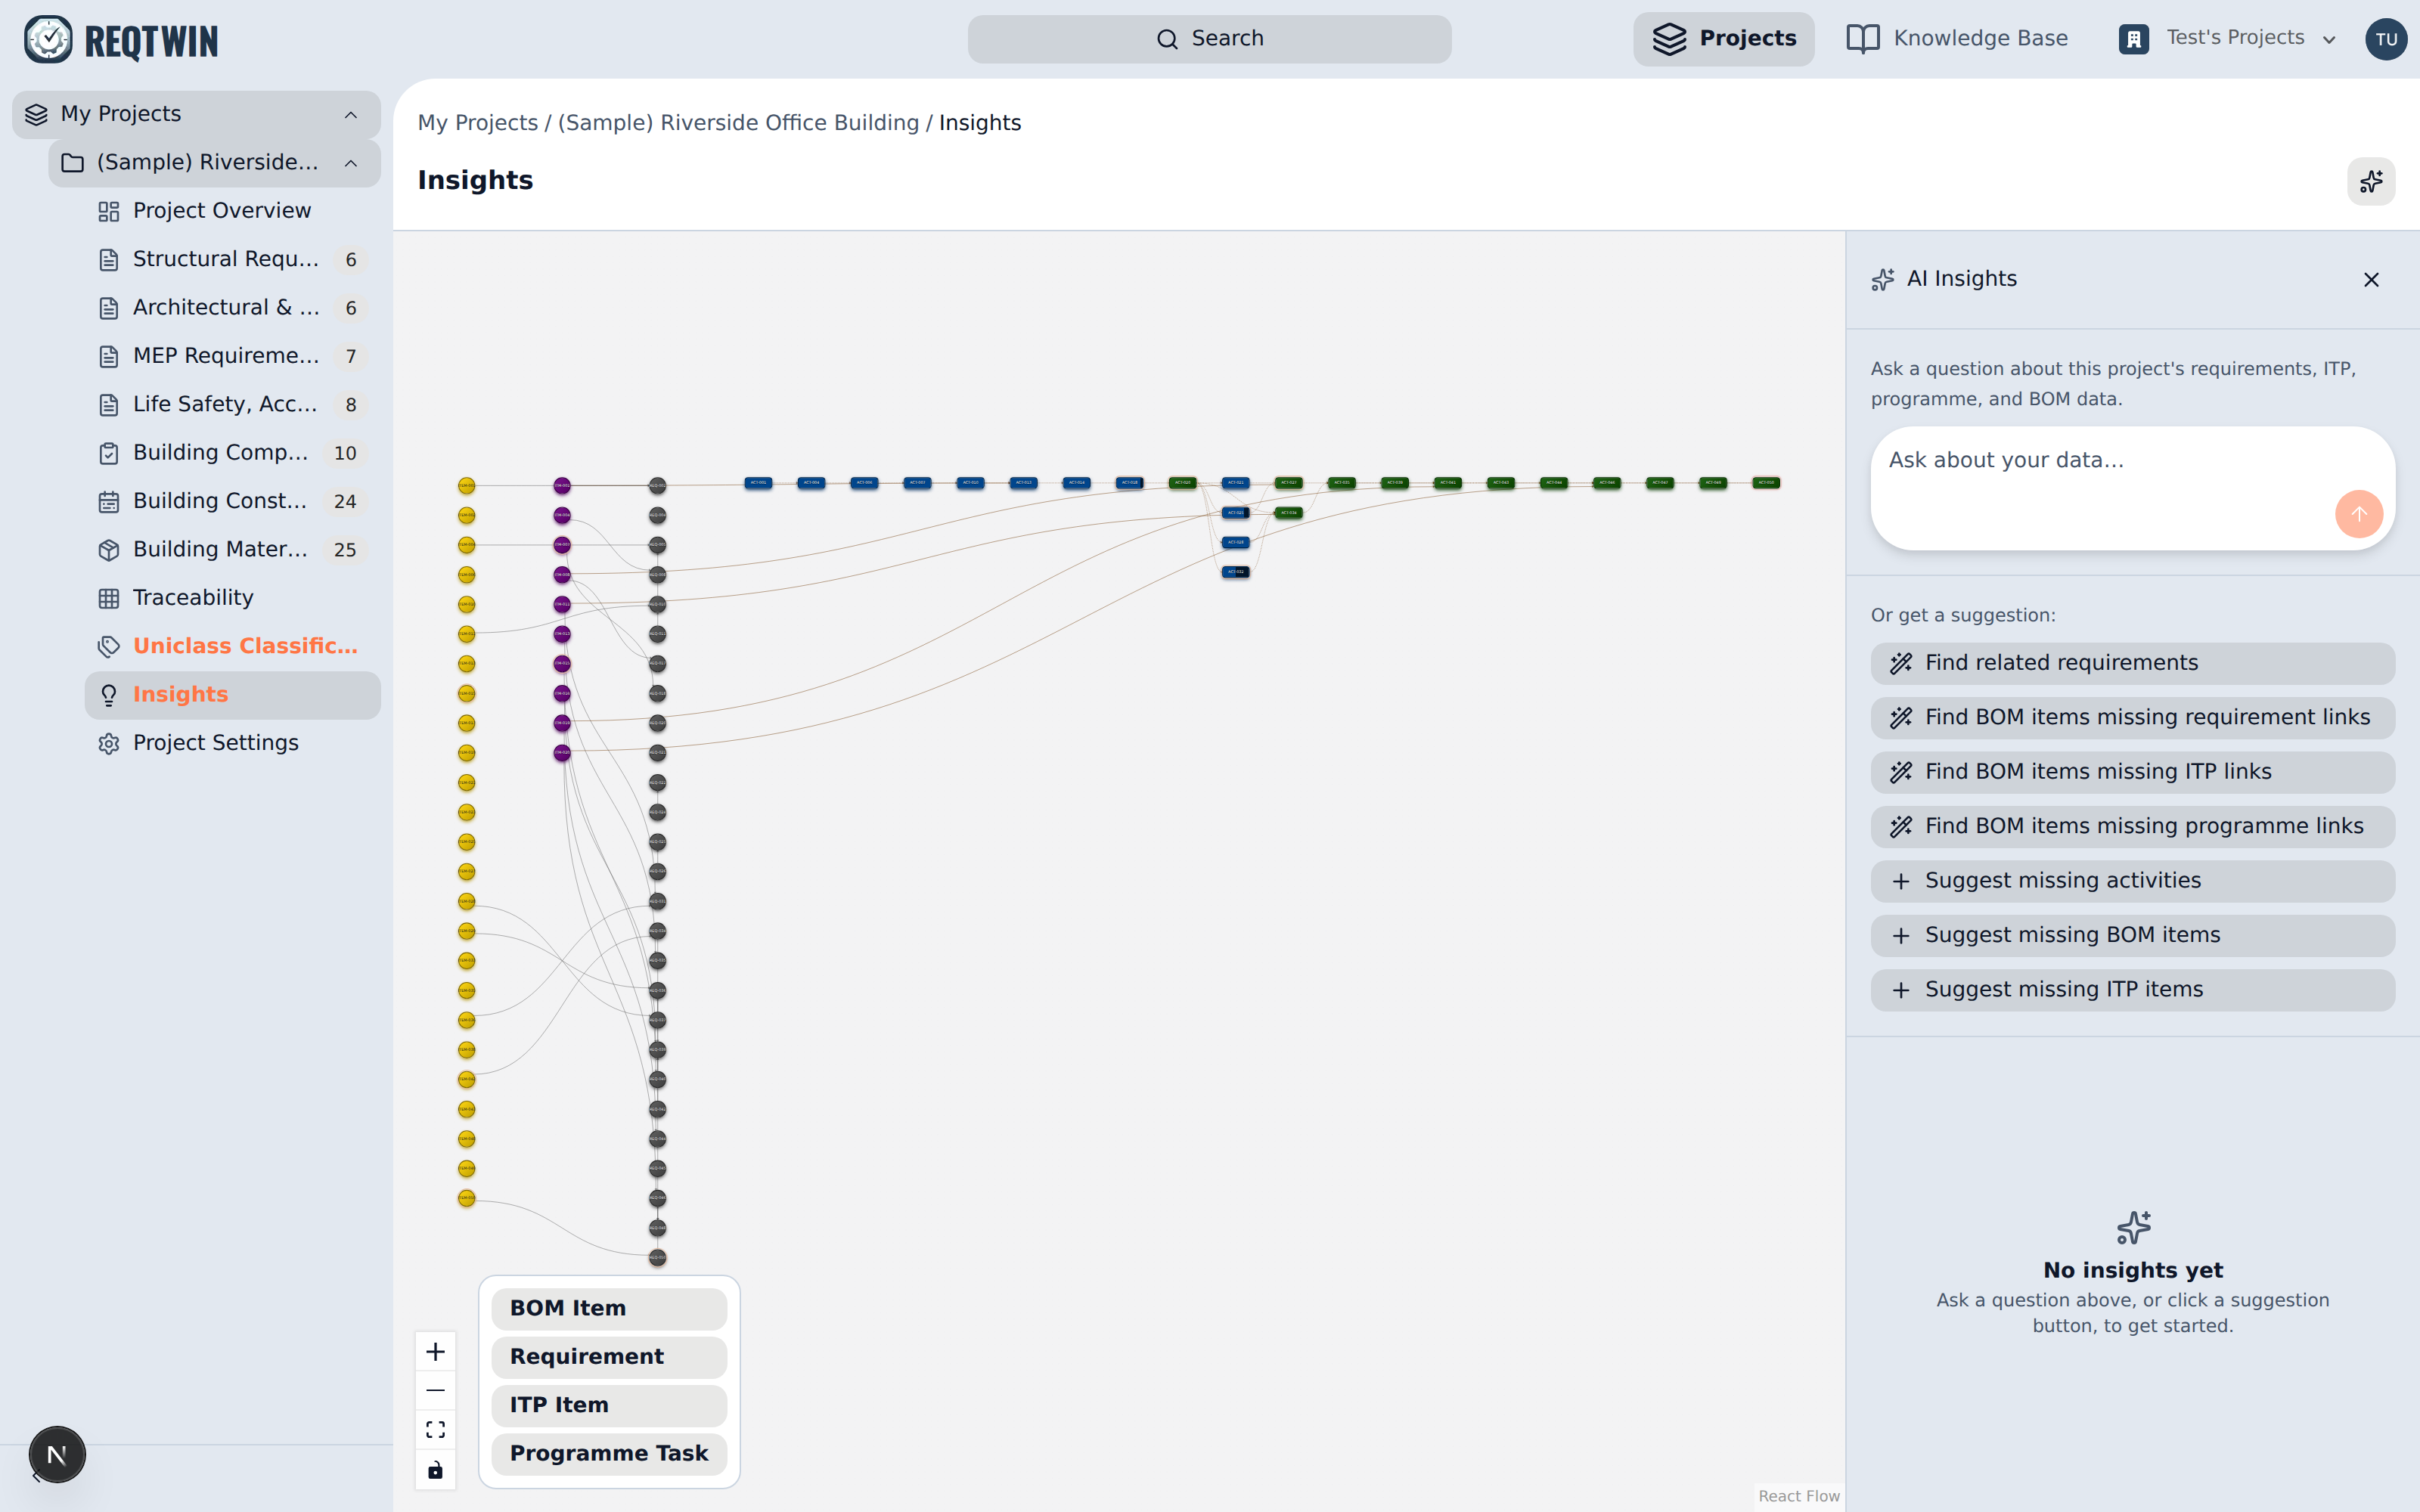
Task: Collapse the My Projects section
Action: [x=351, y=115]
